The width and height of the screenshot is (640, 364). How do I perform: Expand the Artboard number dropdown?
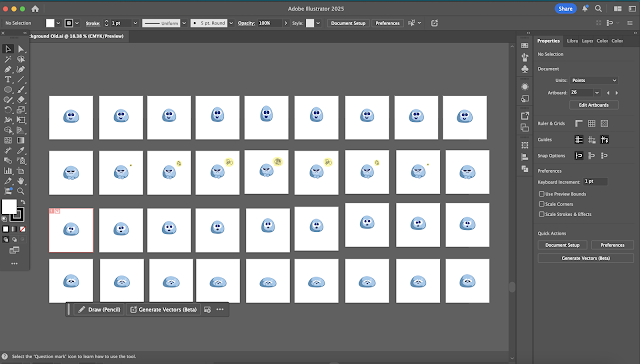(597, 93)
